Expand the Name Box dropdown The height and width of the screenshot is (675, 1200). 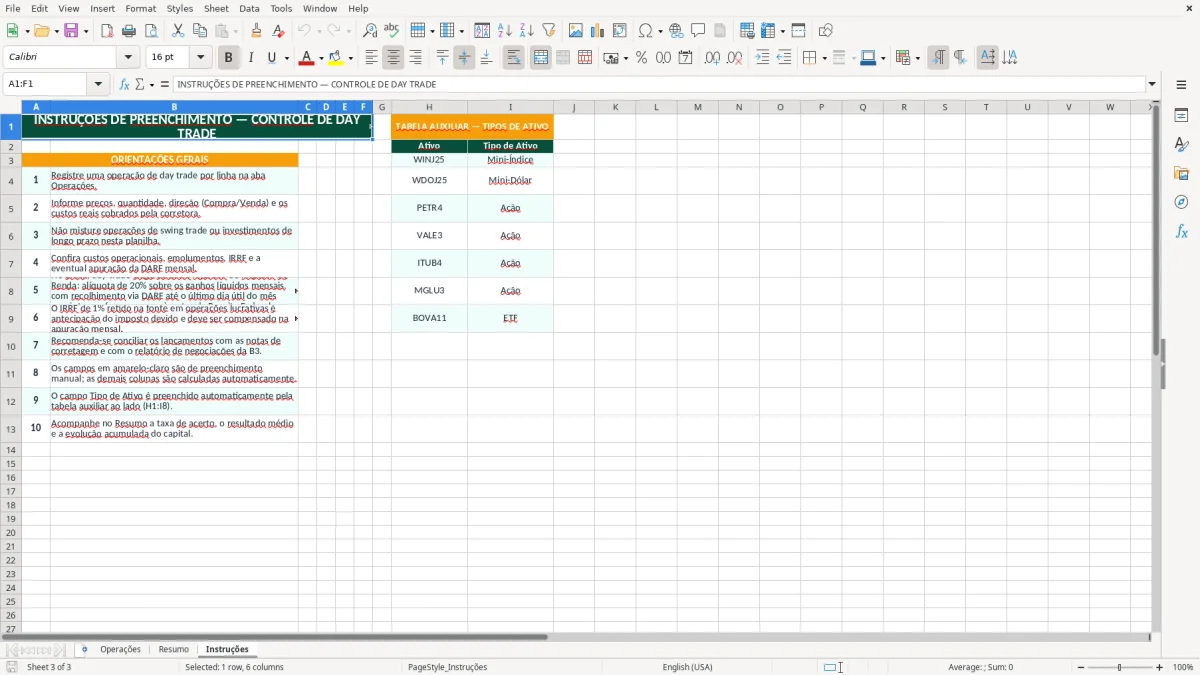click(98, 84)
